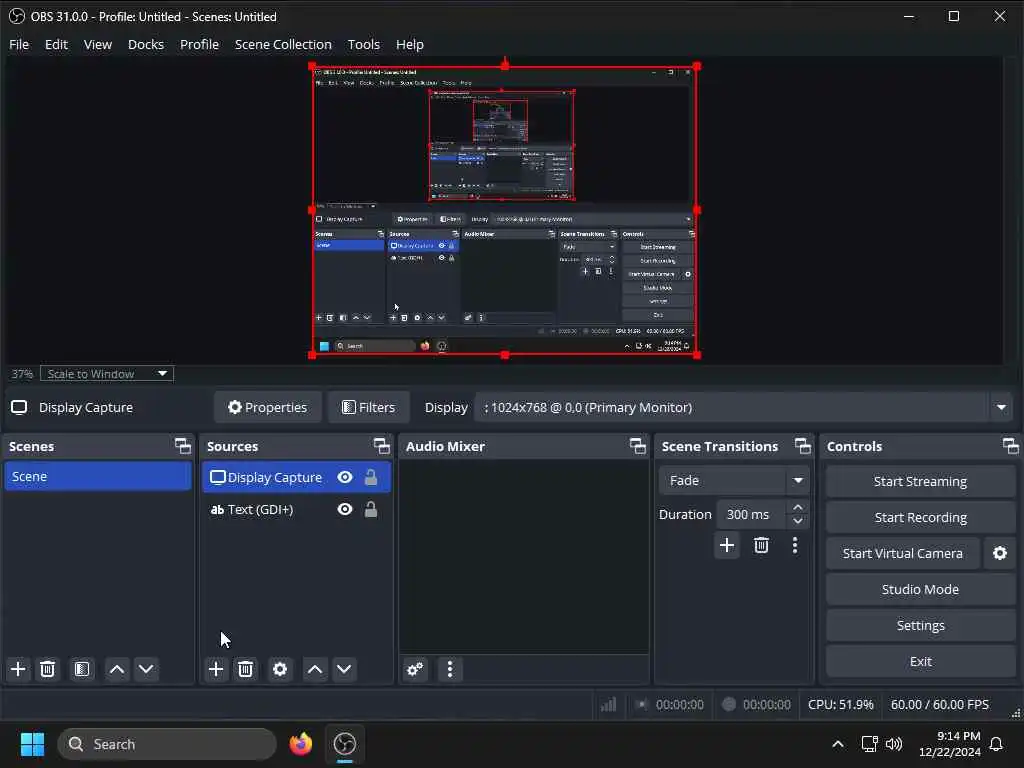Toggle visibility of Display Capture source
This screenshot has height=768, width=1024.
click(x=345, y=477)
